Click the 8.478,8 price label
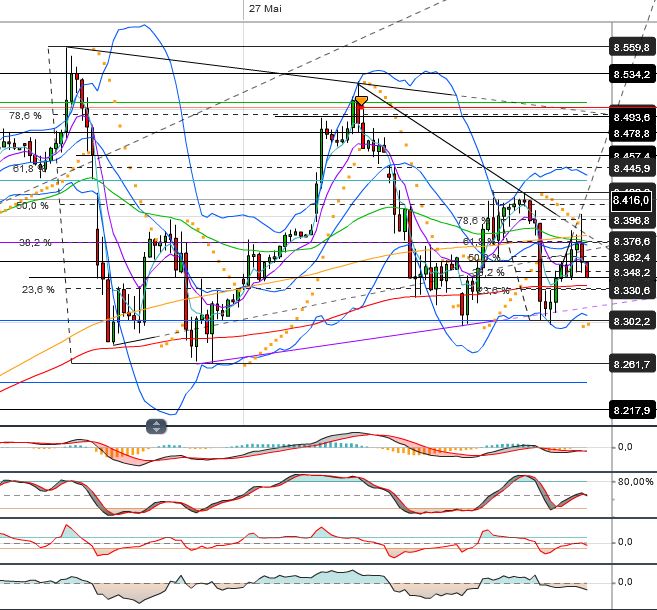 tap(632, 134)
